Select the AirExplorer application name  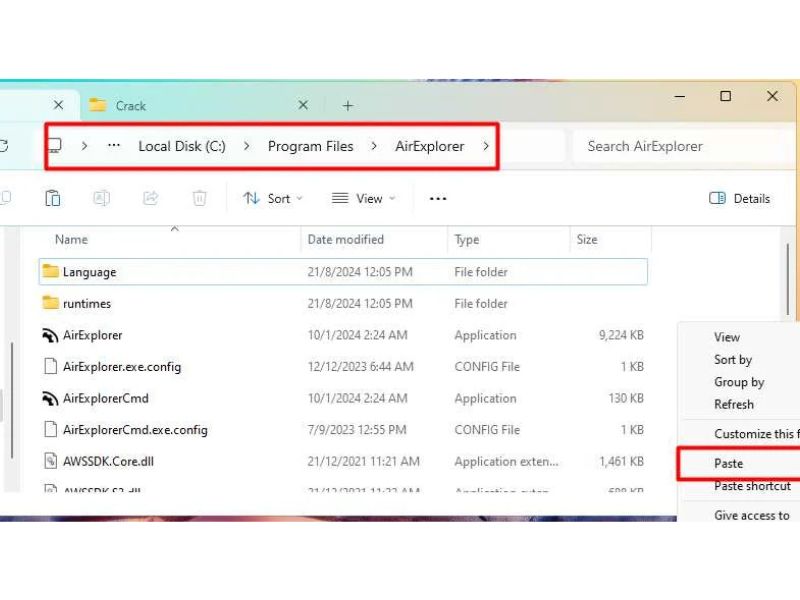pyautogui.click(x=92, y=335)
